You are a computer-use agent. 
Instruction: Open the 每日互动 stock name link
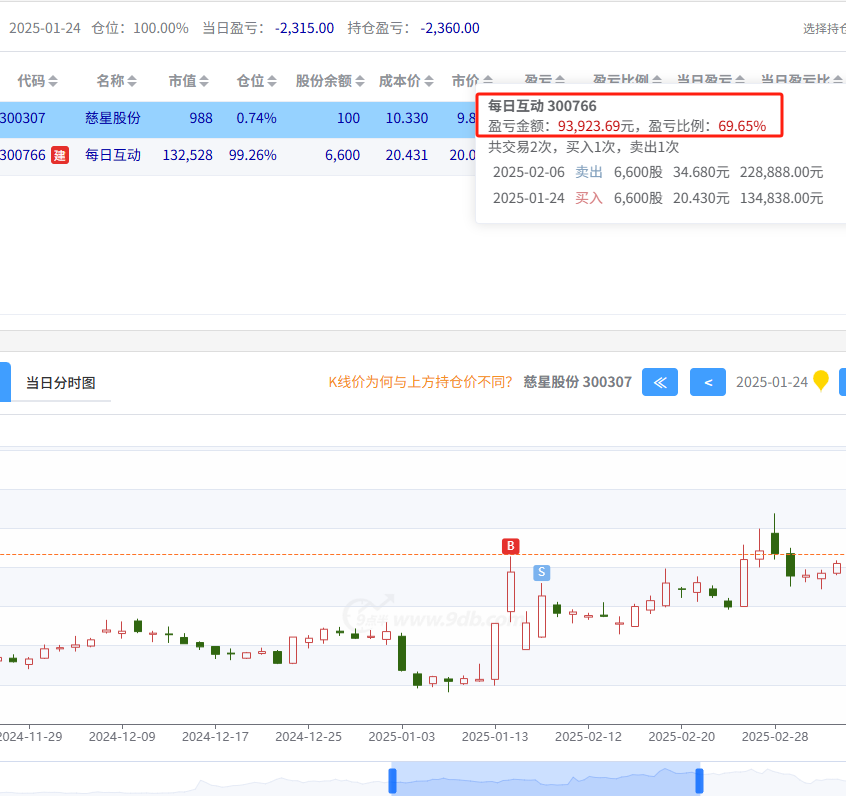(113, 155)
